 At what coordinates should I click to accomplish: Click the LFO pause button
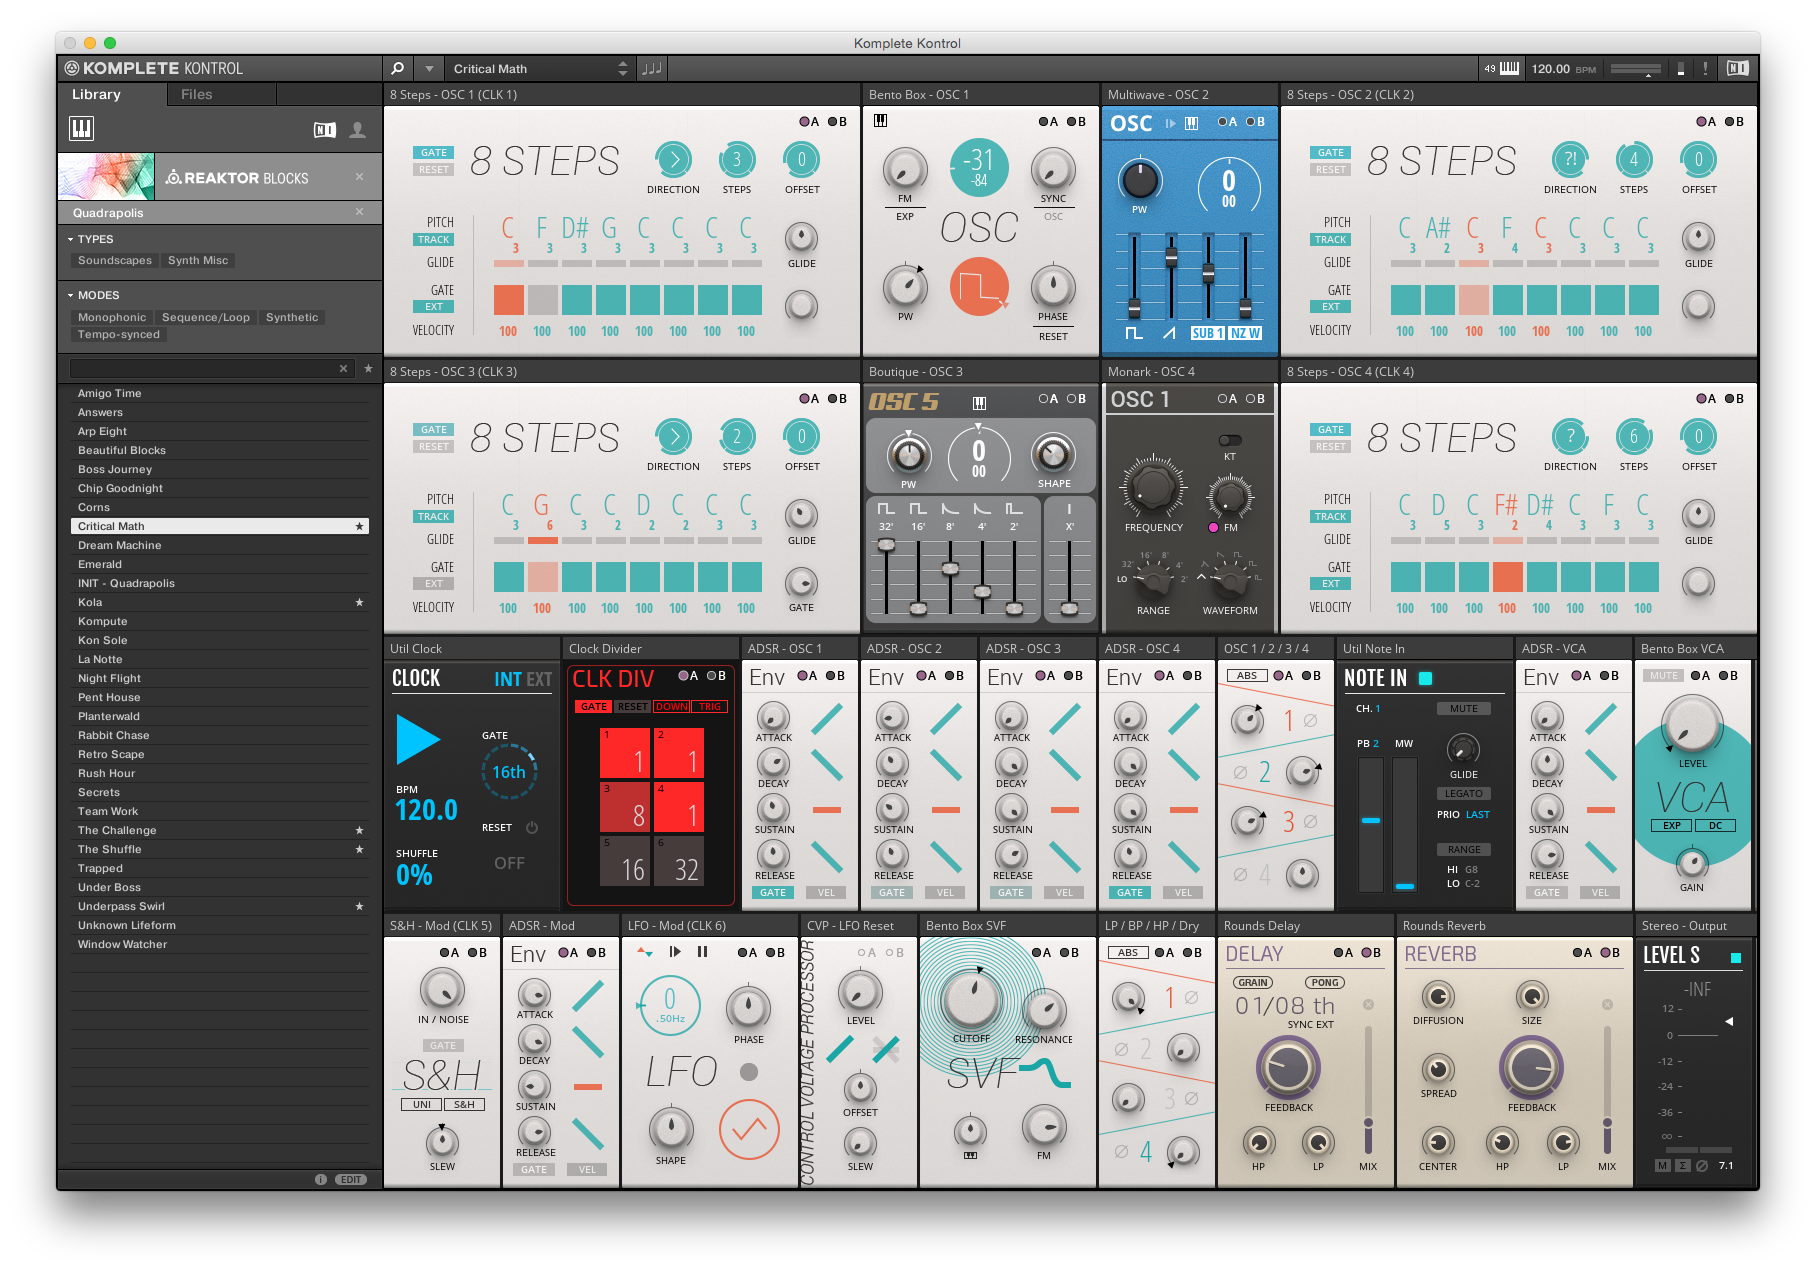[x=703, y=952]
